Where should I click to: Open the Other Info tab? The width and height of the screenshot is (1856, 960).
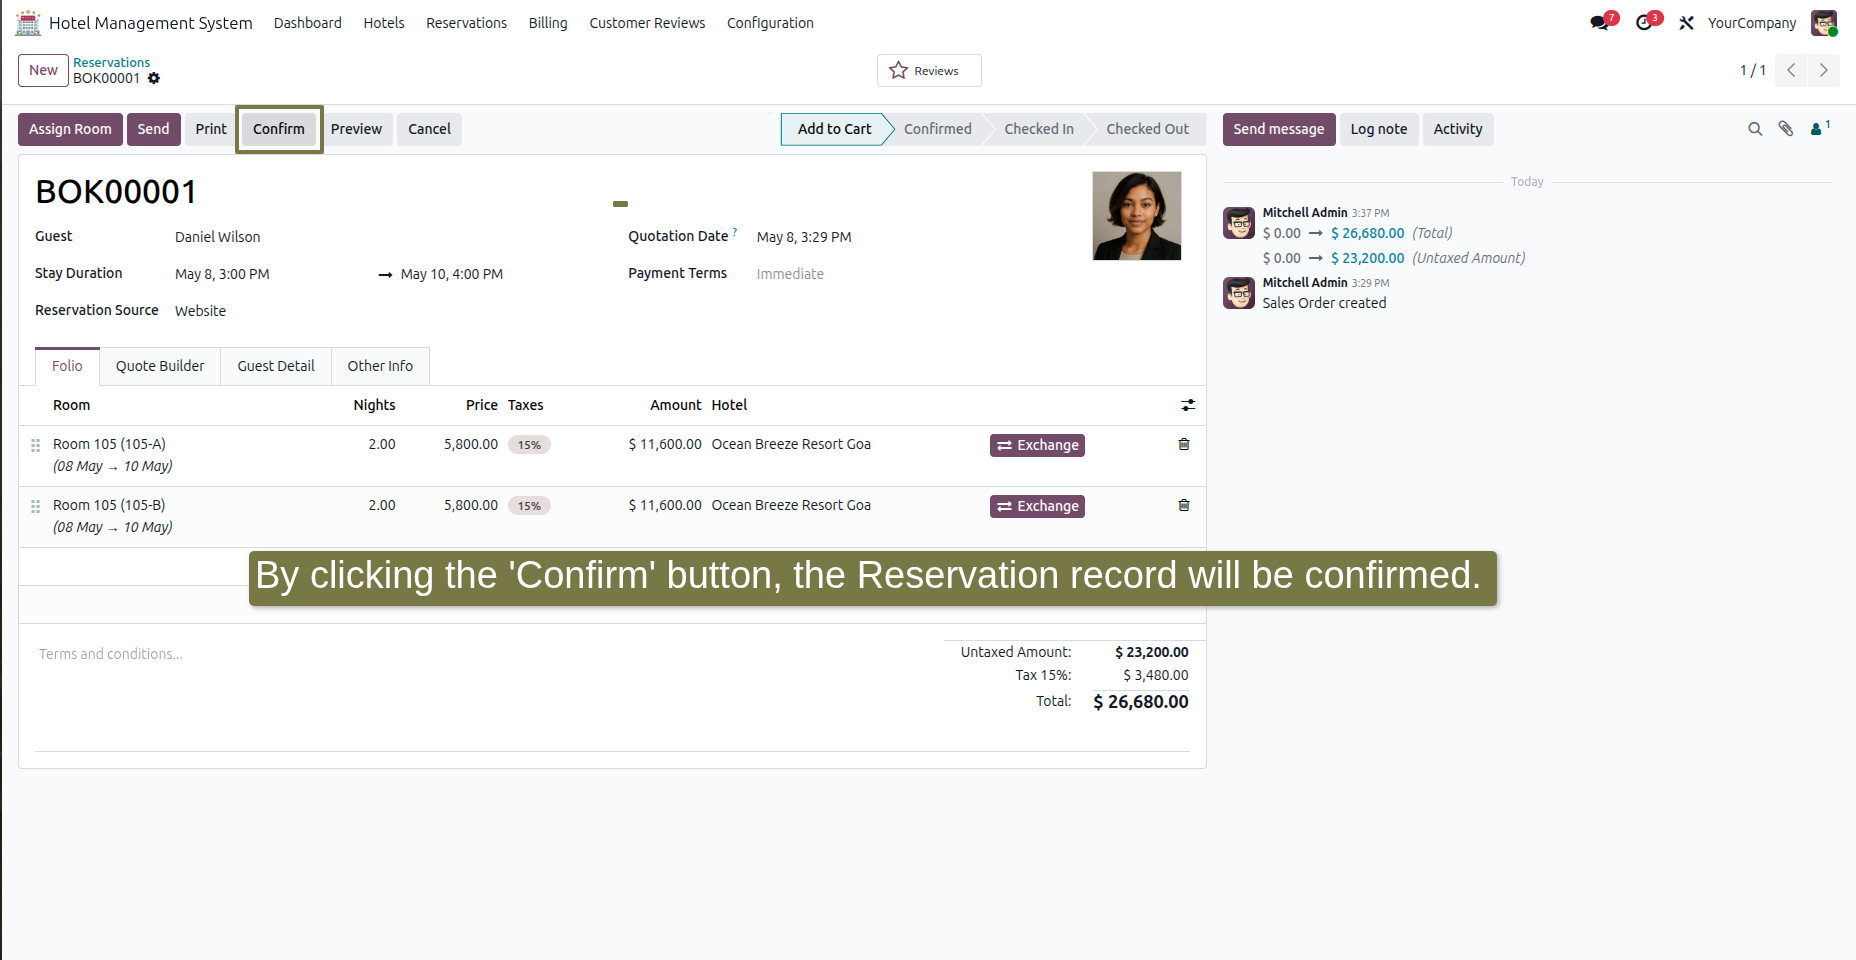click(380, 366)
